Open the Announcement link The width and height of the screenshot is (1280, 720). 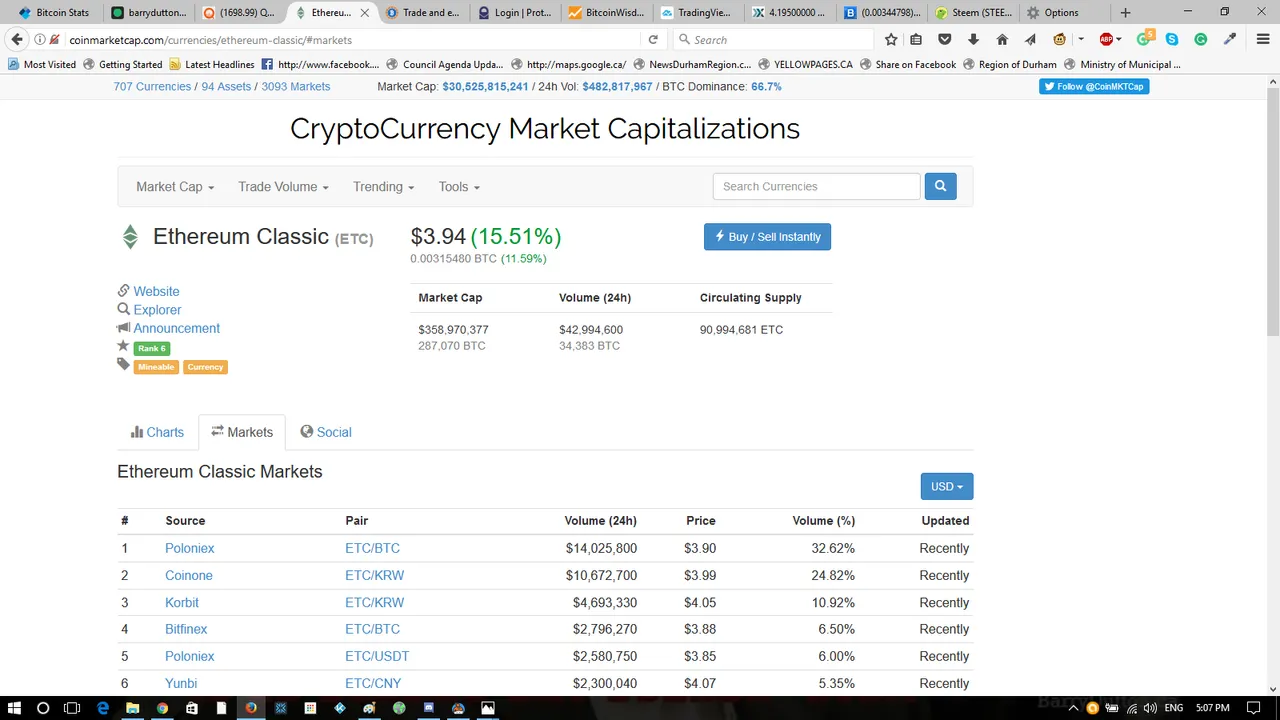176,328
